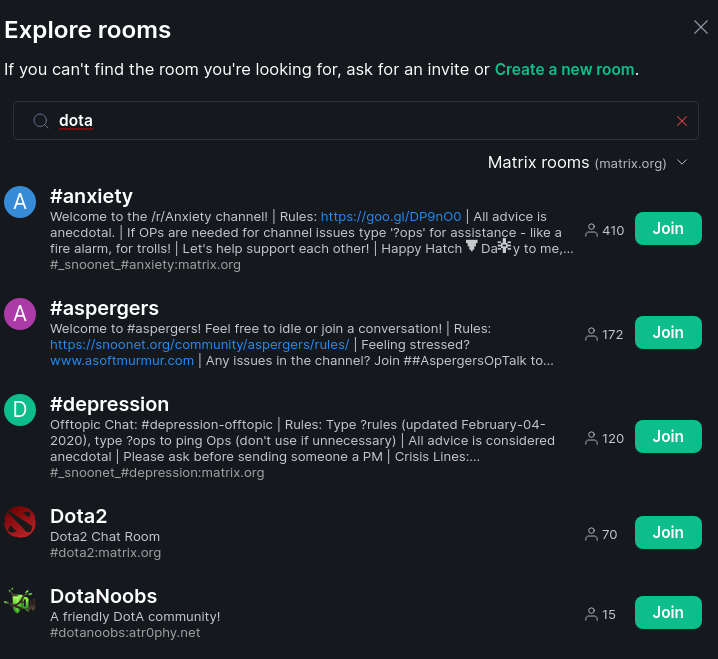Click the search magnifier icon
Screen dimensions: 718x659
tap(41, 121)
